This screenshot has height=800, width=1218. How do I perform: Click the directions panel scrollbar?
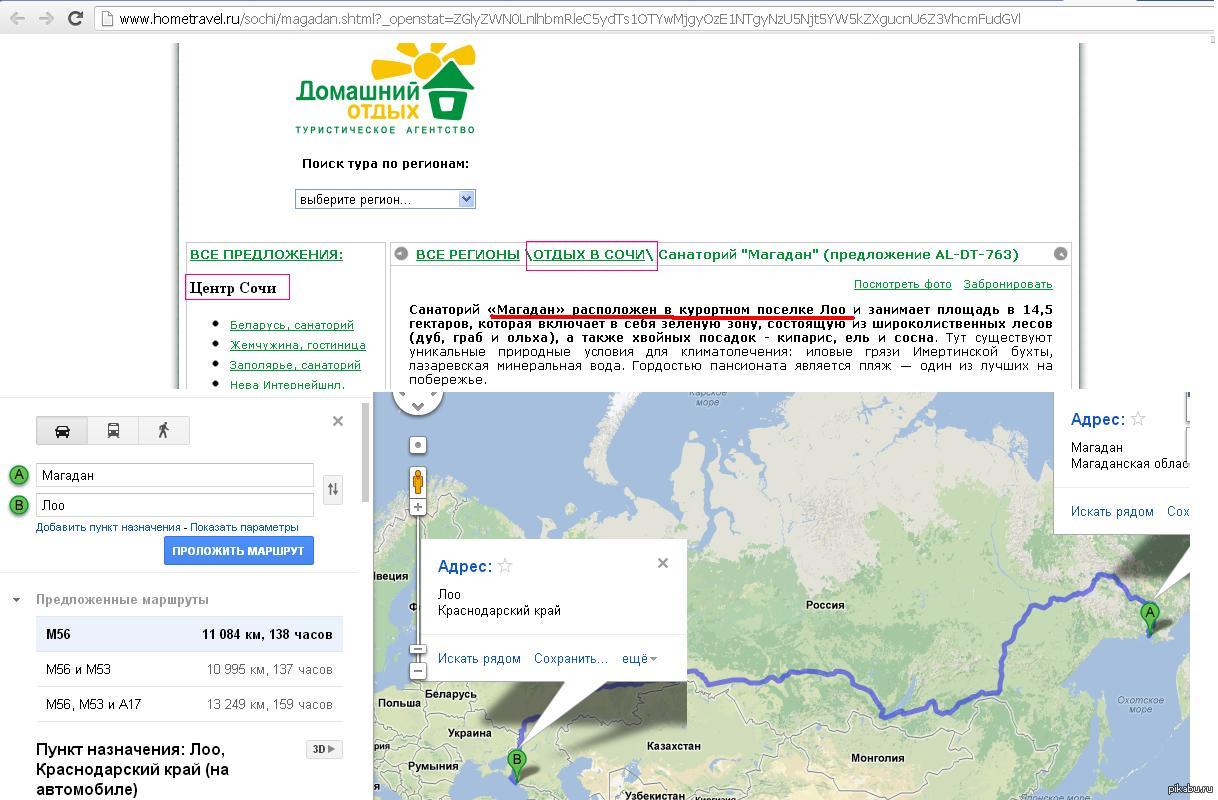364,451
